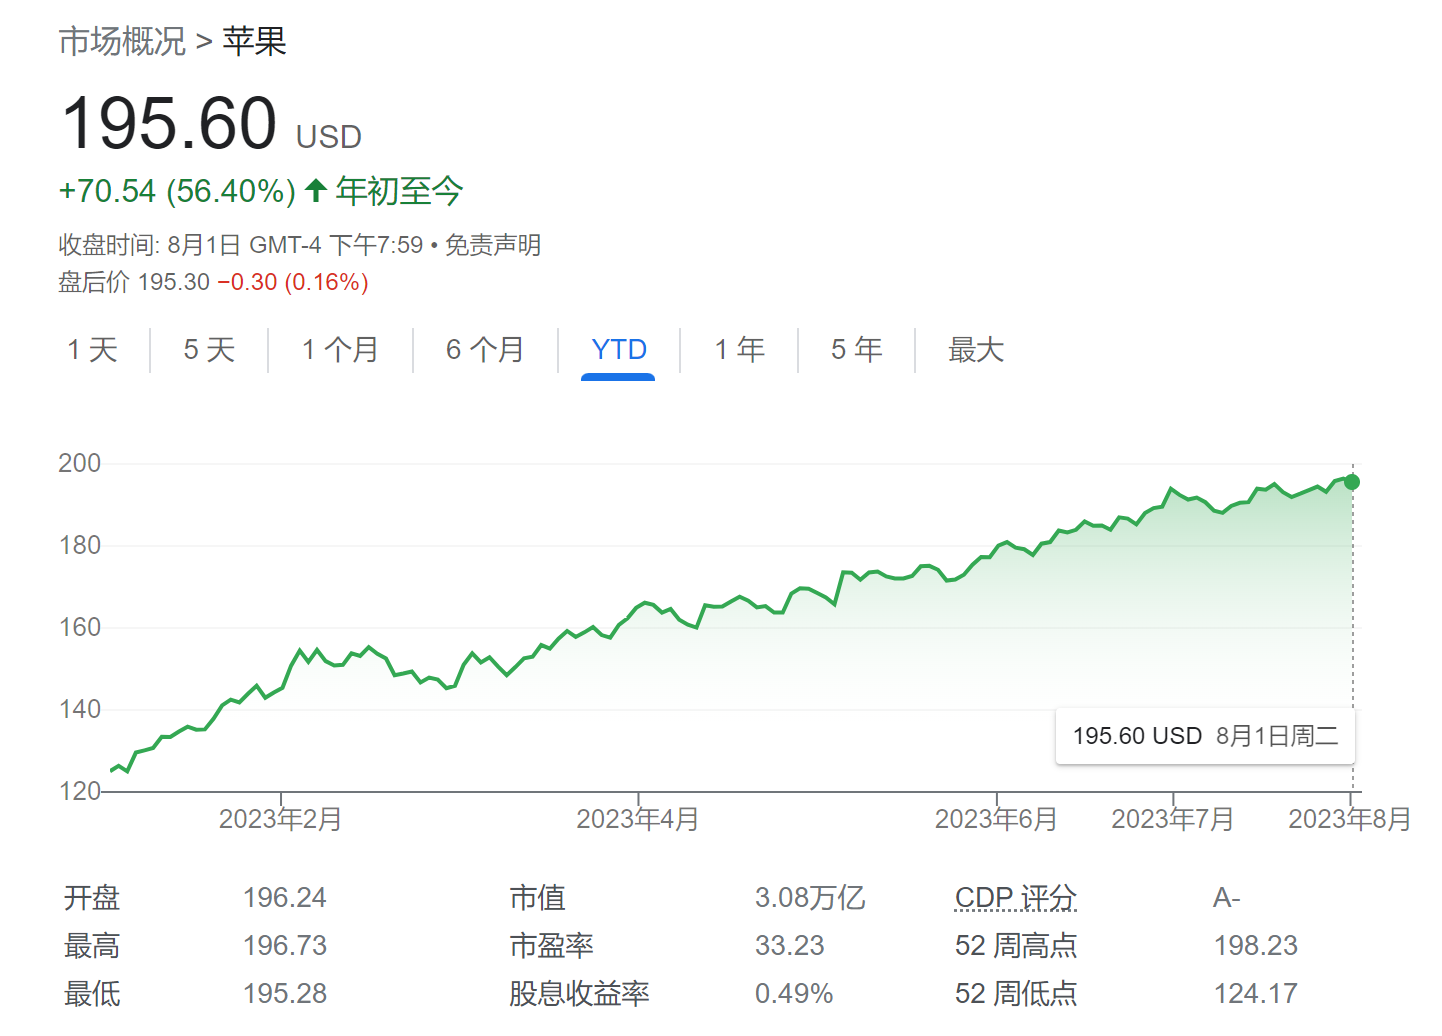Click the large 195.60 USD price display

tap(168, 122)
